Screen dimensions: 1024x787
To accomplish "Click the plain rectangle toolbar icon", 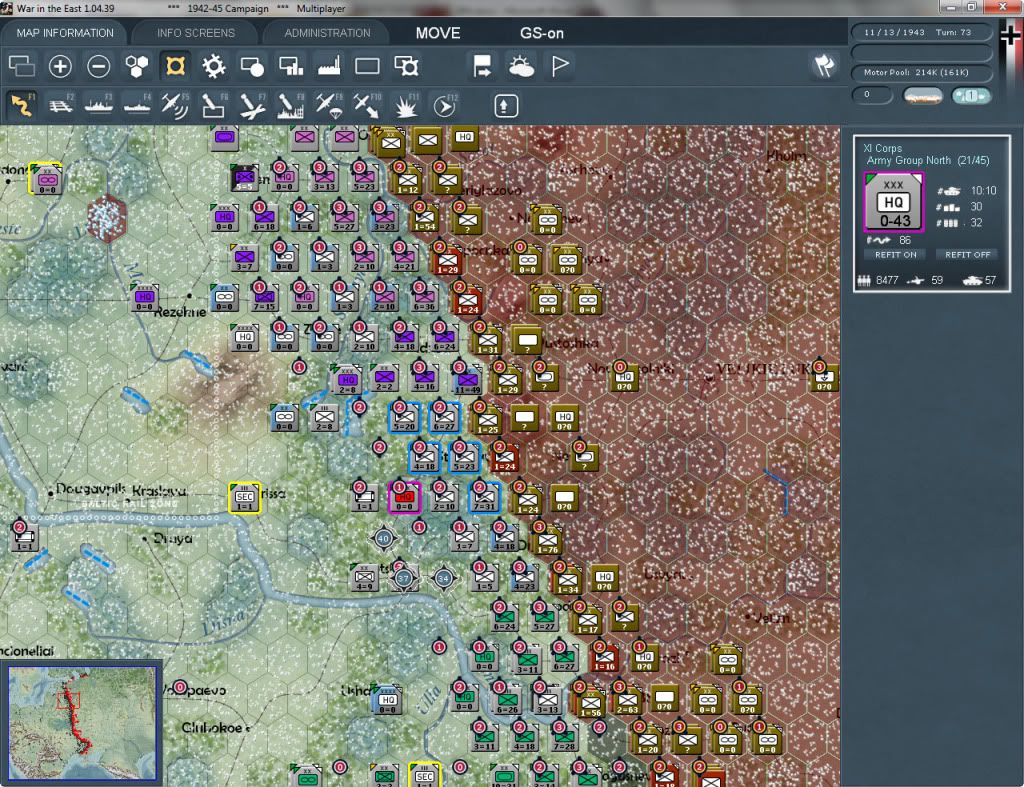I will (367, 66).
